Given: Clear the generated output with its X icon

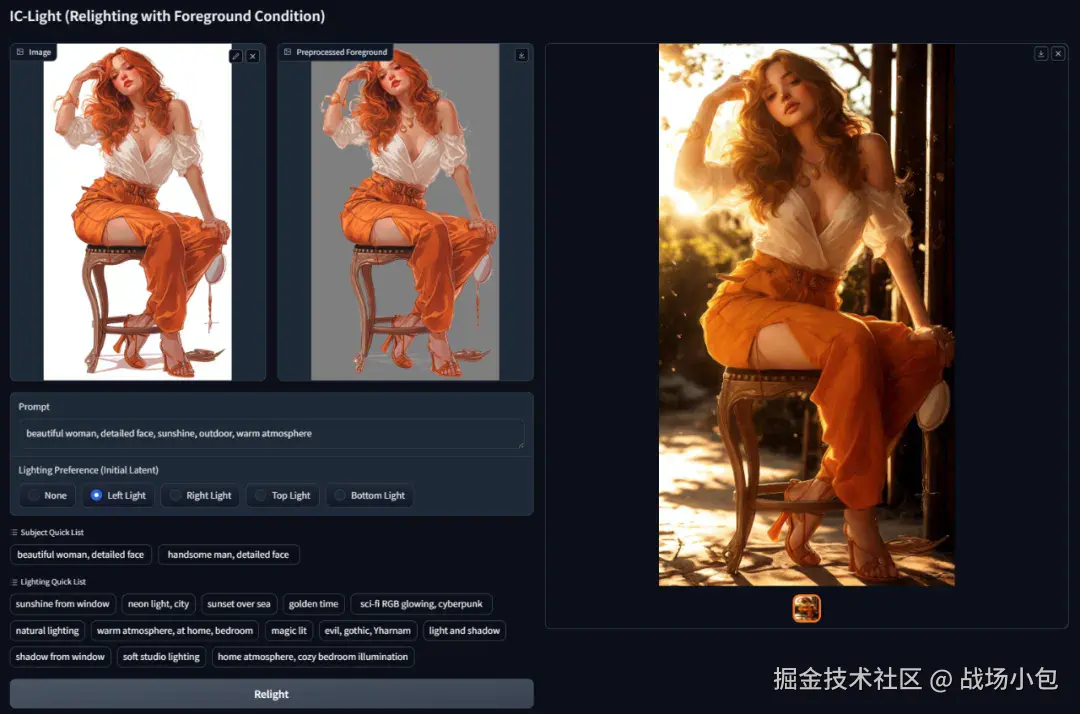Looking at the screenshot, I should pyautogui.click(x=1058, y=53).
